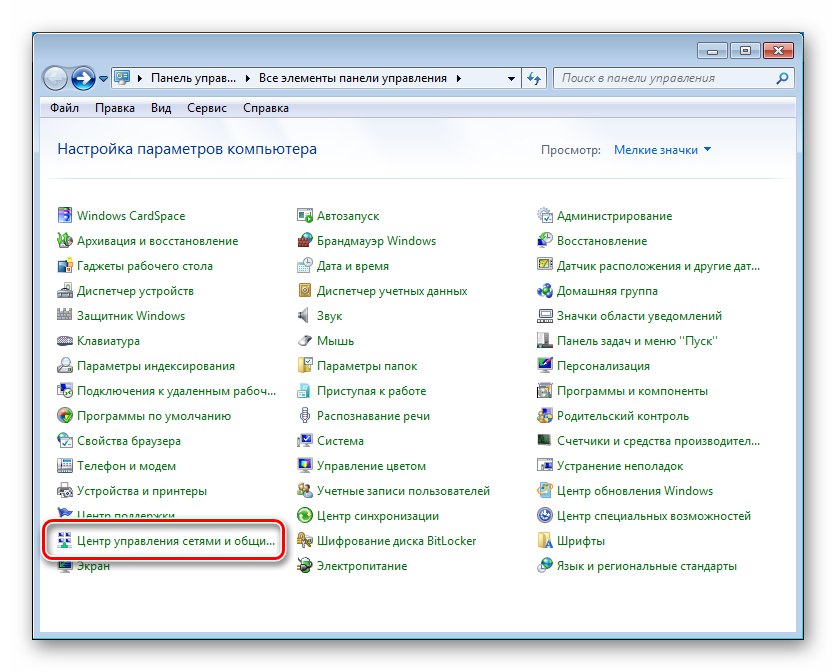This screenshot has width=836, height=672.
Task: Click the Администрирование gear icon
Action: 545,215
